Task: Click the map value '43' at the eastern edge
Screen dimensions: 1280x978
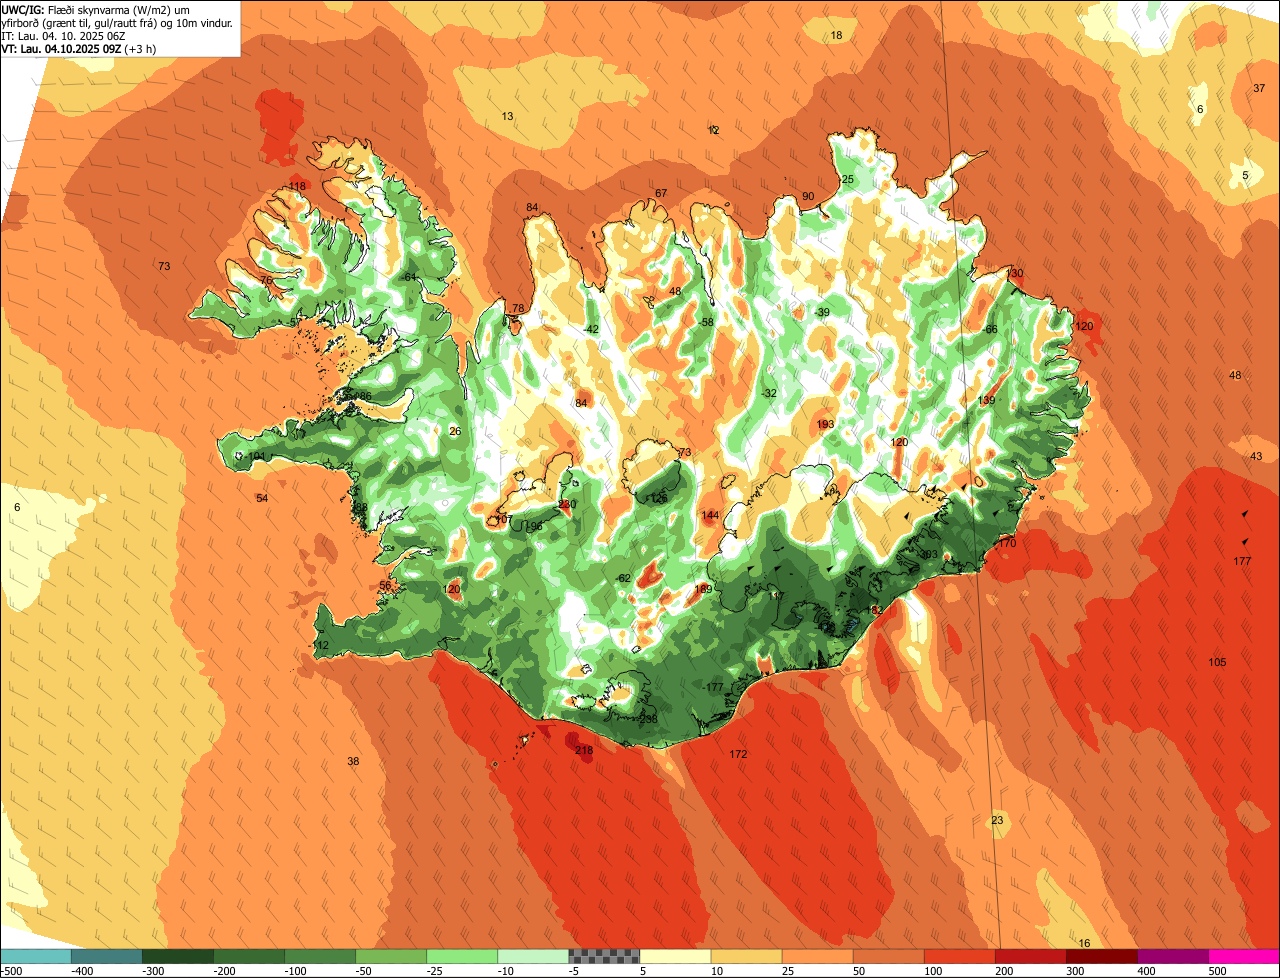Action: pos(1257,456)
